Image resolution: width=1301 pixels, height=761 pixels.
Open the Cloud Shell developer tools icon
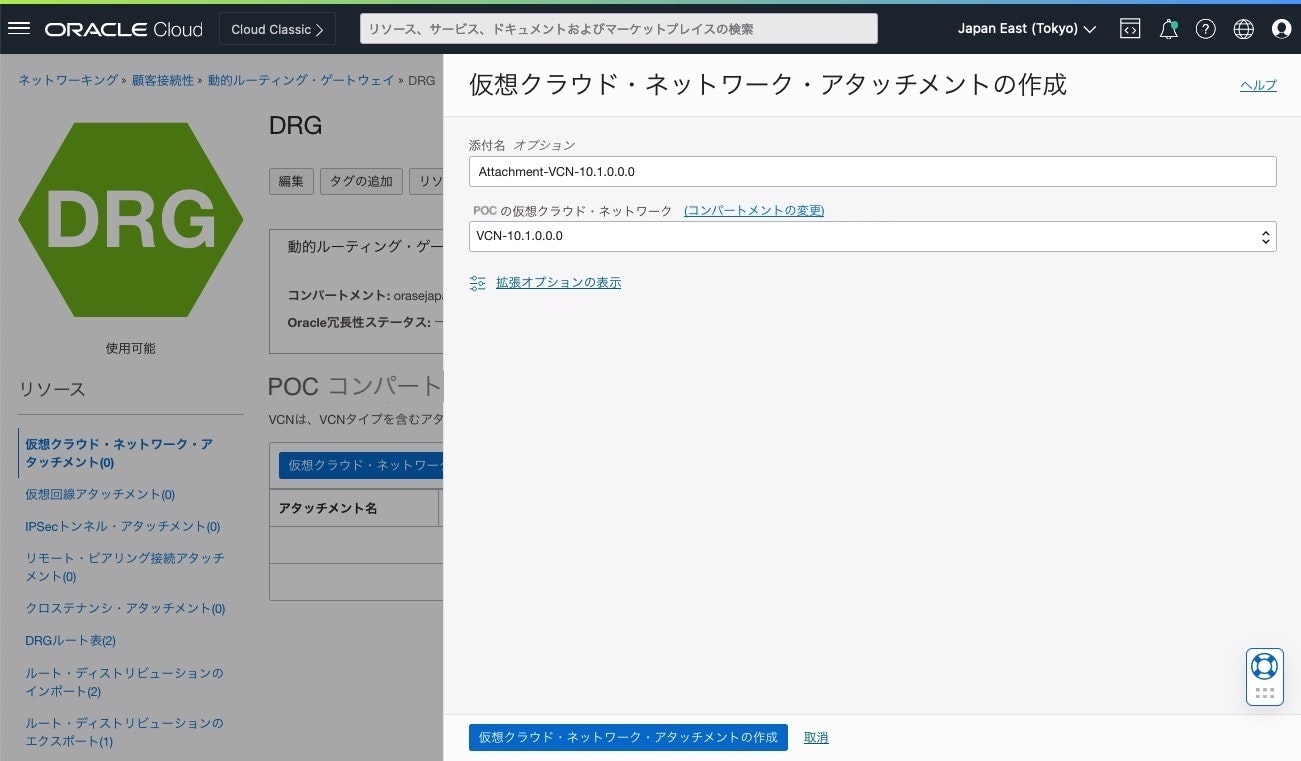1129,29
